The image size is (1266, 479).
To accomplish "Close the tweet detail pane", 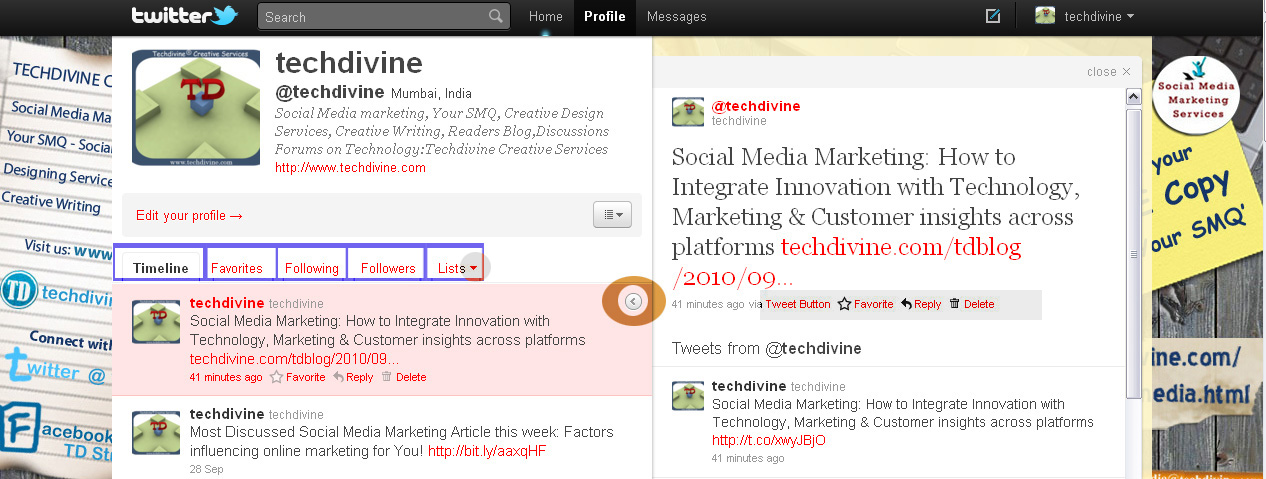I will click(1108, 71).
